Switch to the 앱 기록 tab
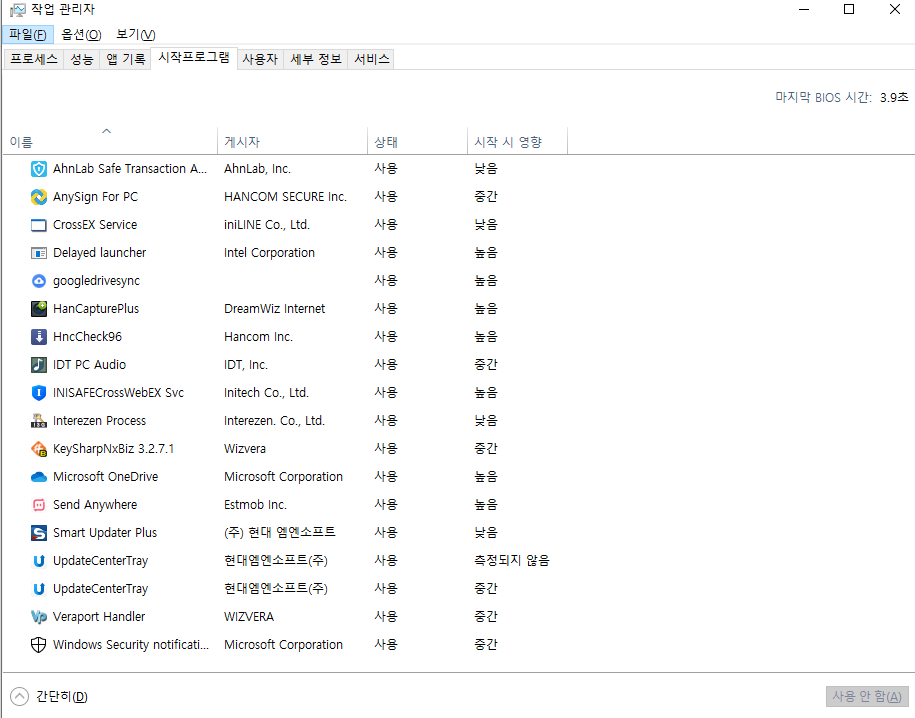The height and width of the screenshot is (718, 915). (125, 59)
